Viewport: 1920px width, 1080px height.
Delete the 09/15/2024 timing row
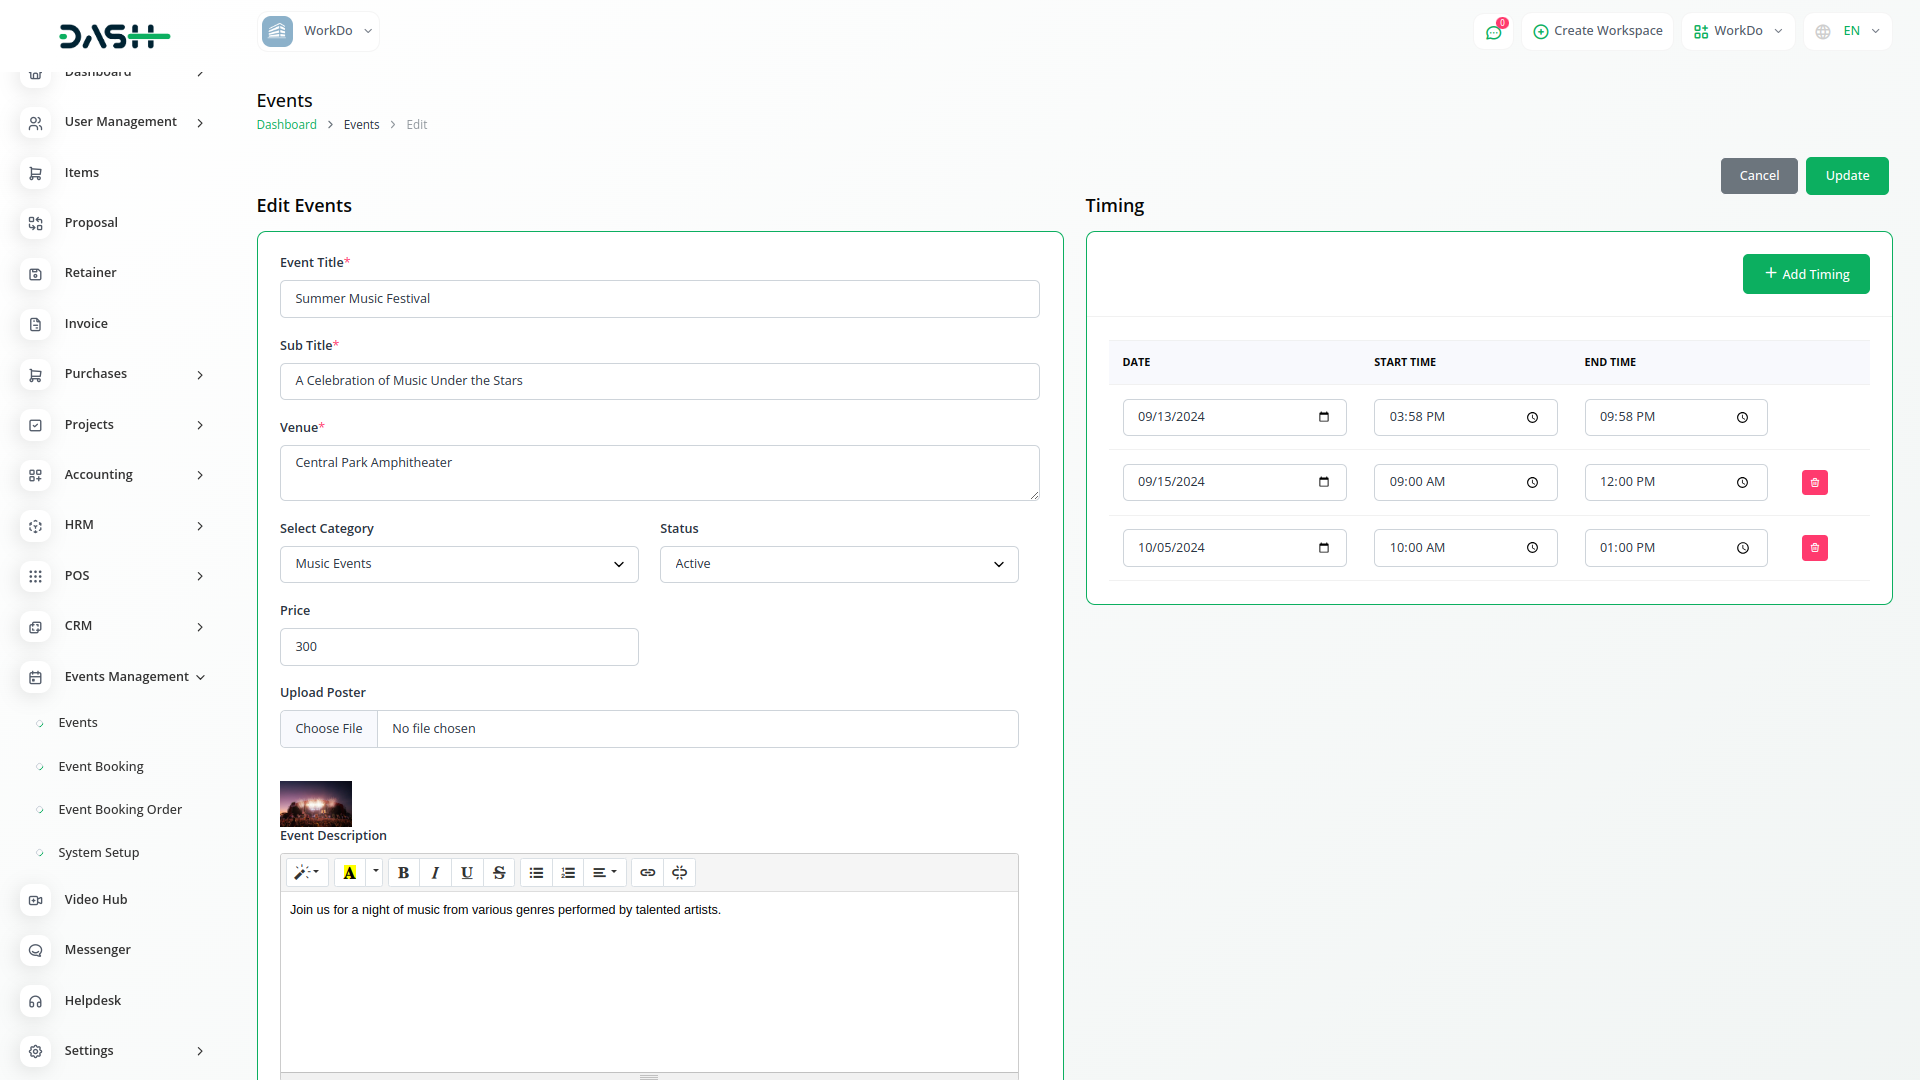[x=1814, y=483]
